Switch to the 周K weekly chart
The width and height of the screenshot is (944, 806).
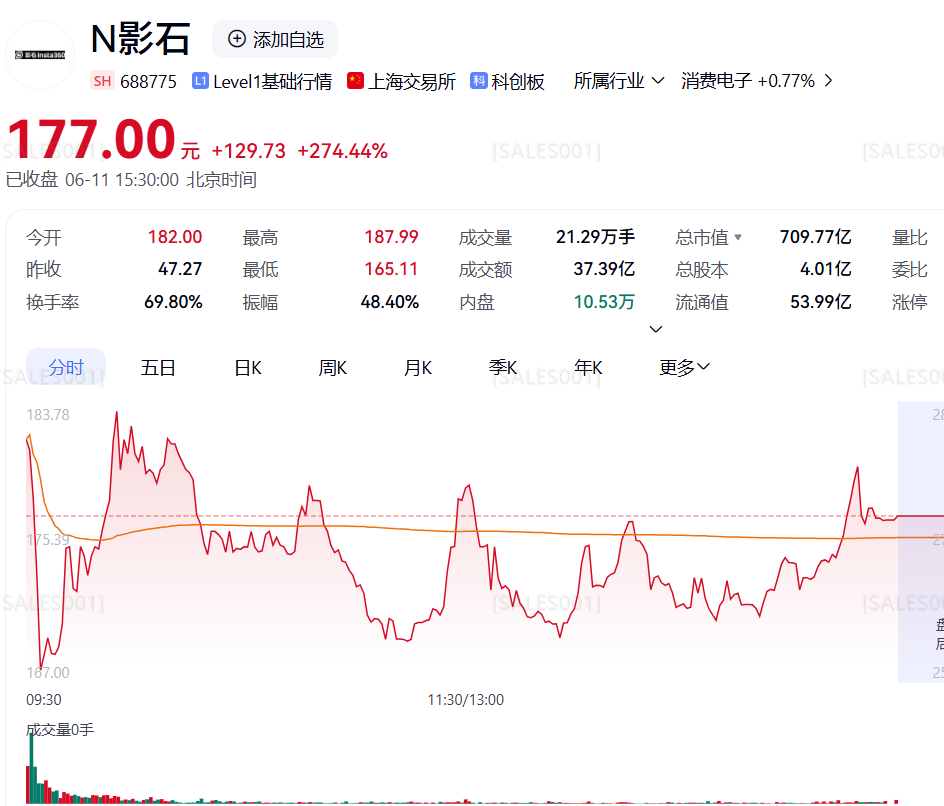[333, 368]
